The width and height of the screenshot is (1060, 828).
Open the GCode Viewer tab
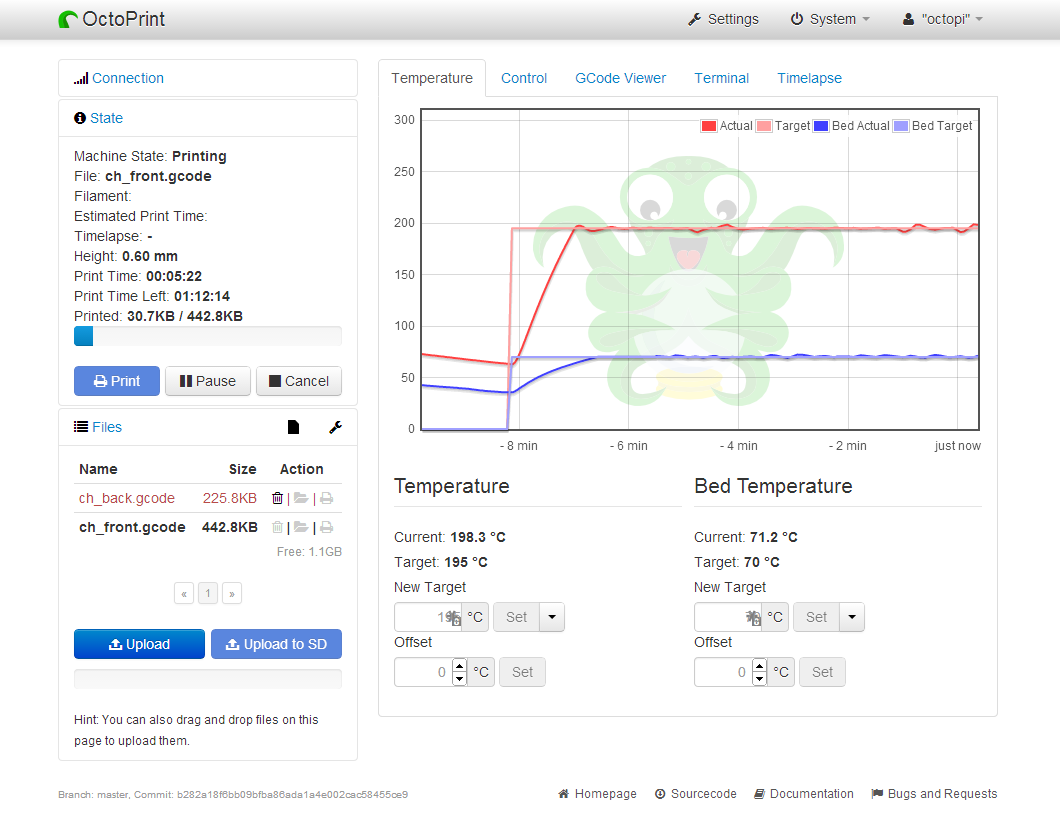click(x=621, y=78)
